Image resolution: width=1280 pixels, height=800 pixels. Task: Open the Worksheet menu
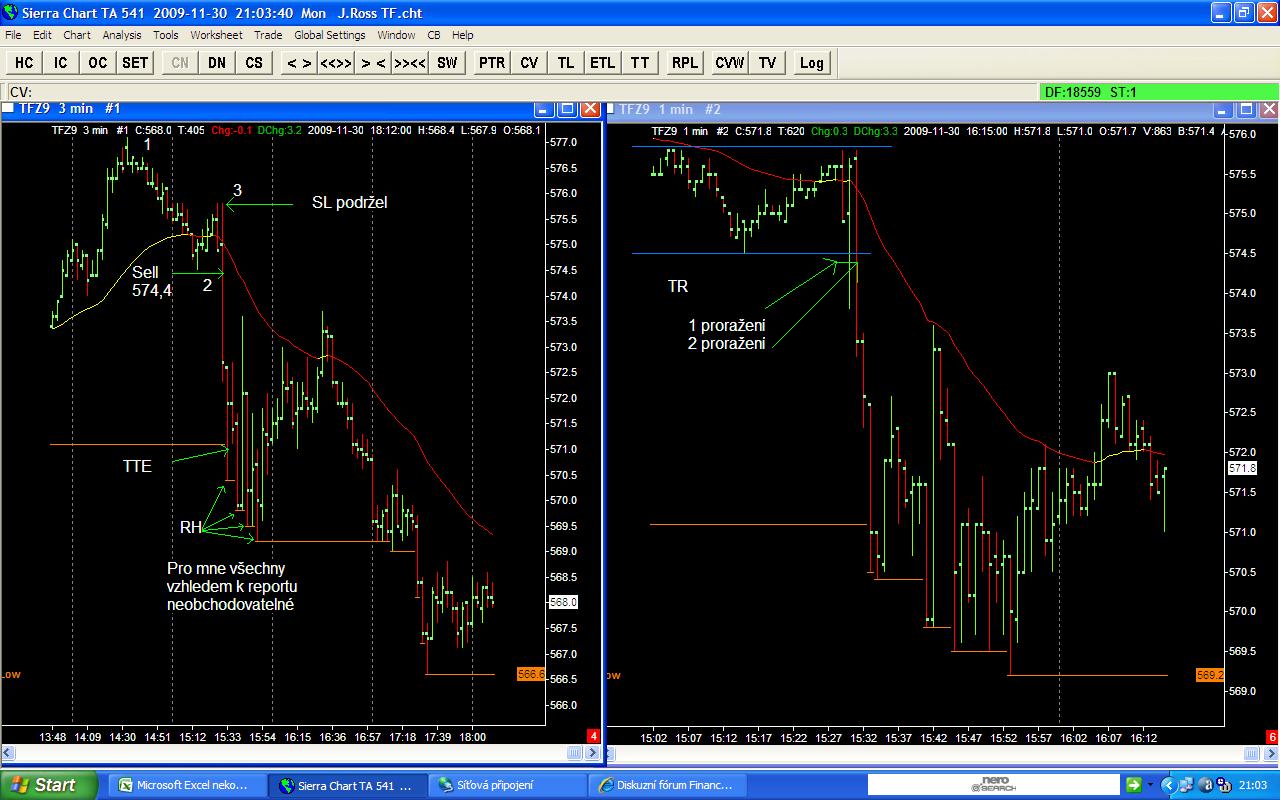(x=216, y=35)
